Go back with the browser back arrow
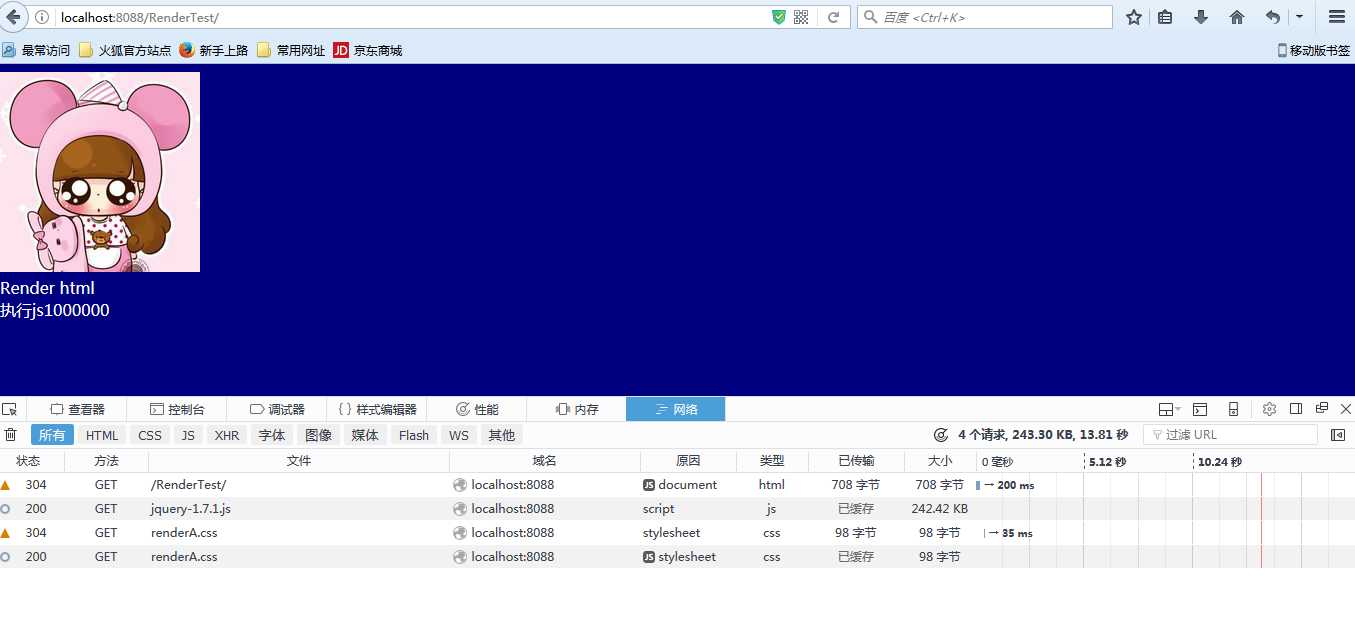The image size is (1355, 630). click(x=14, y=17)
